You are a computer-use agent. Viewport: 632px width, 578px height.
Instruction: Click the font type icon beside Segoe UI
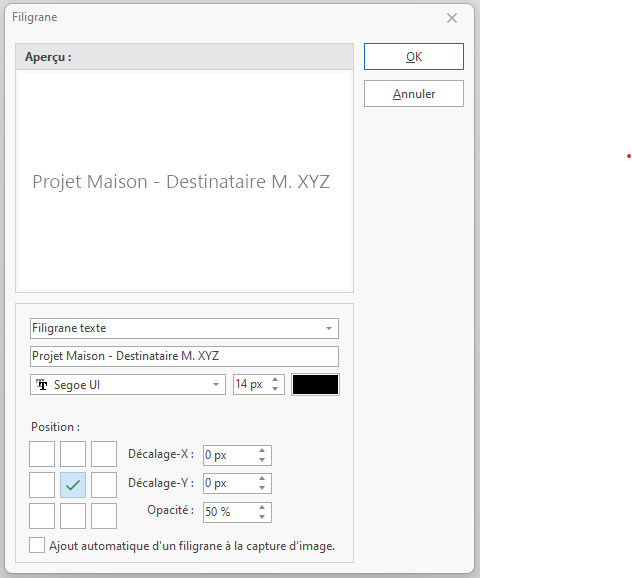coord(42,385)
